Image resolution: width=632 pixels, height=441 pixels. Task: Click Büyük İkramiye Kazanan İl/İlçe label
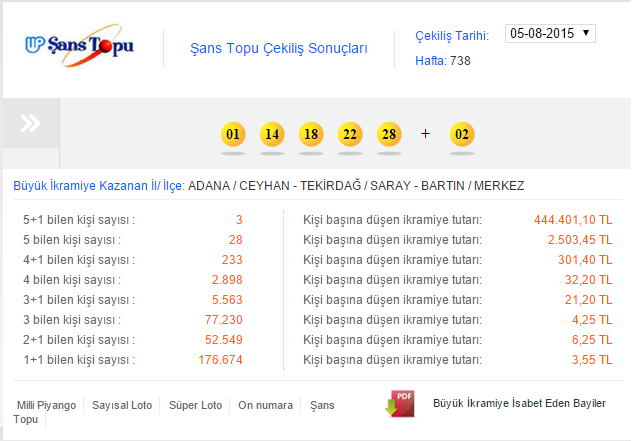99,186
